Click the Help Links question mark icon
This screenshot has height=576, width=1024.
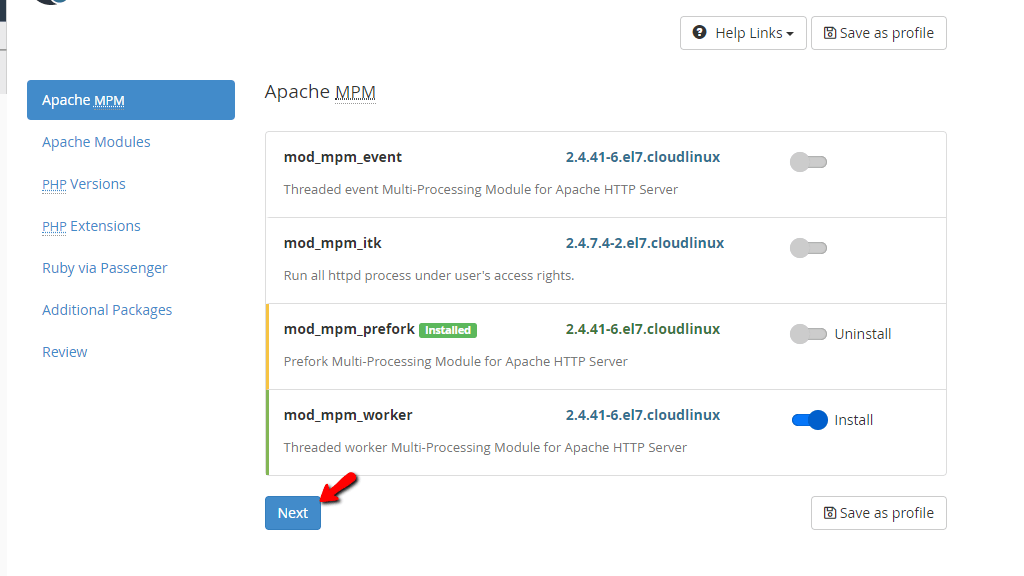tap(699, 32)
